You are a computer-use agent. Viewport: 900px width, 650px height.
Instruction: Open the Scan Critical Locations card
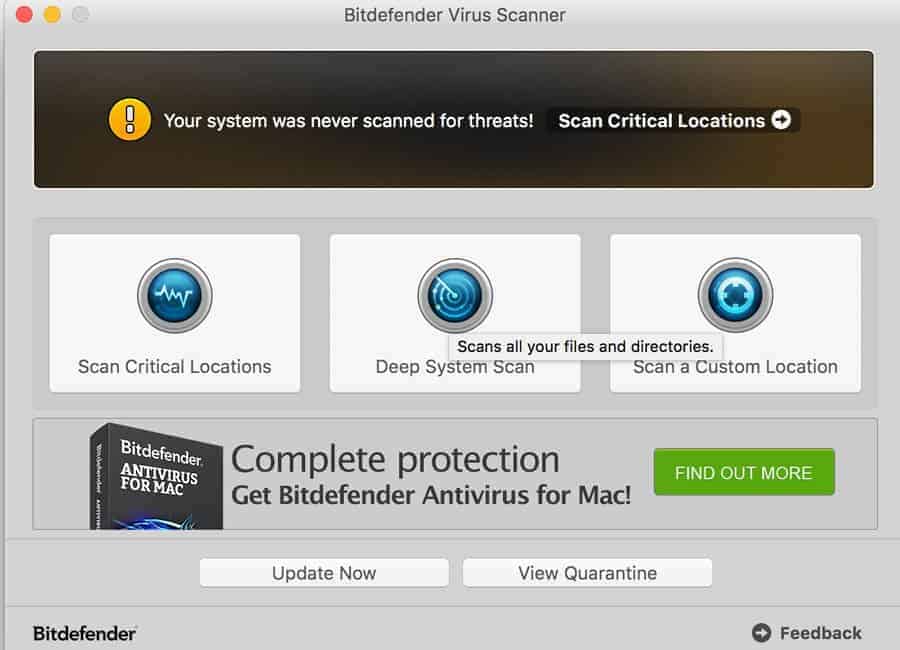(174, 313)
